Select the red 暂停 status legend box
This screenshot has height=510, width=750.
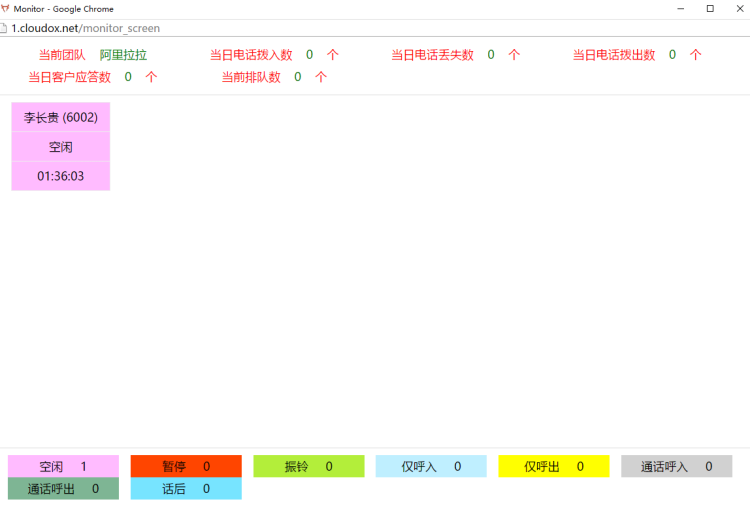click(186, 467)
